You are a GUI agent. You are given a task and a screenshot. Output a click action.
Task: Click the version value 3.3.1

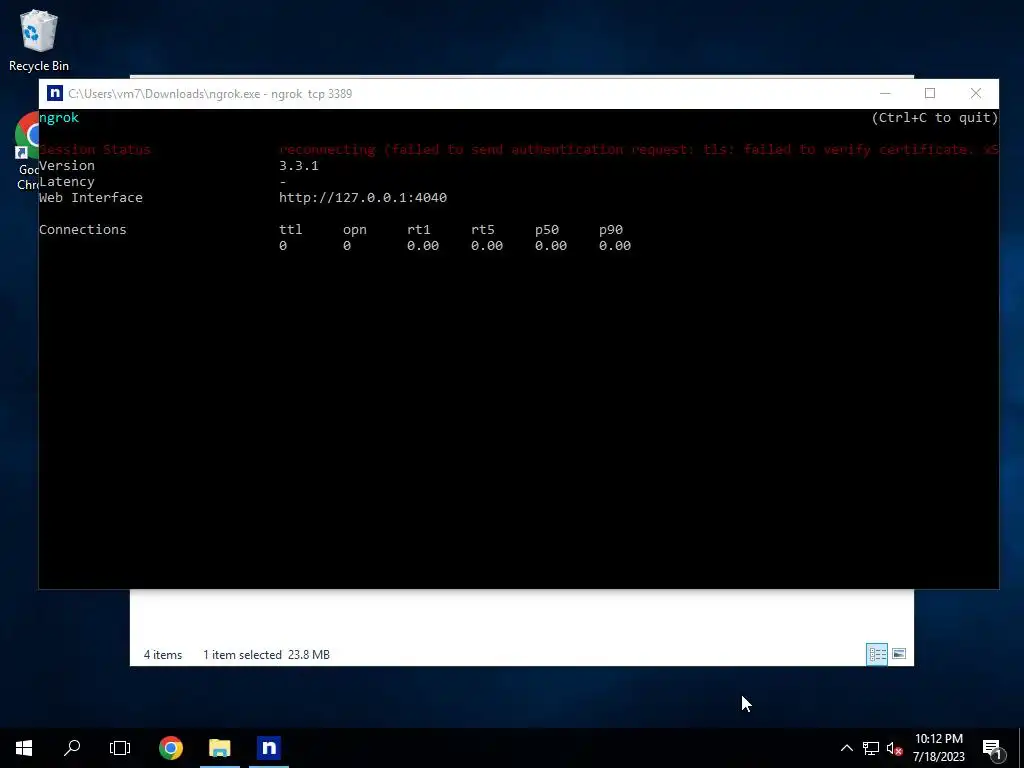click(x=298, y=165)
